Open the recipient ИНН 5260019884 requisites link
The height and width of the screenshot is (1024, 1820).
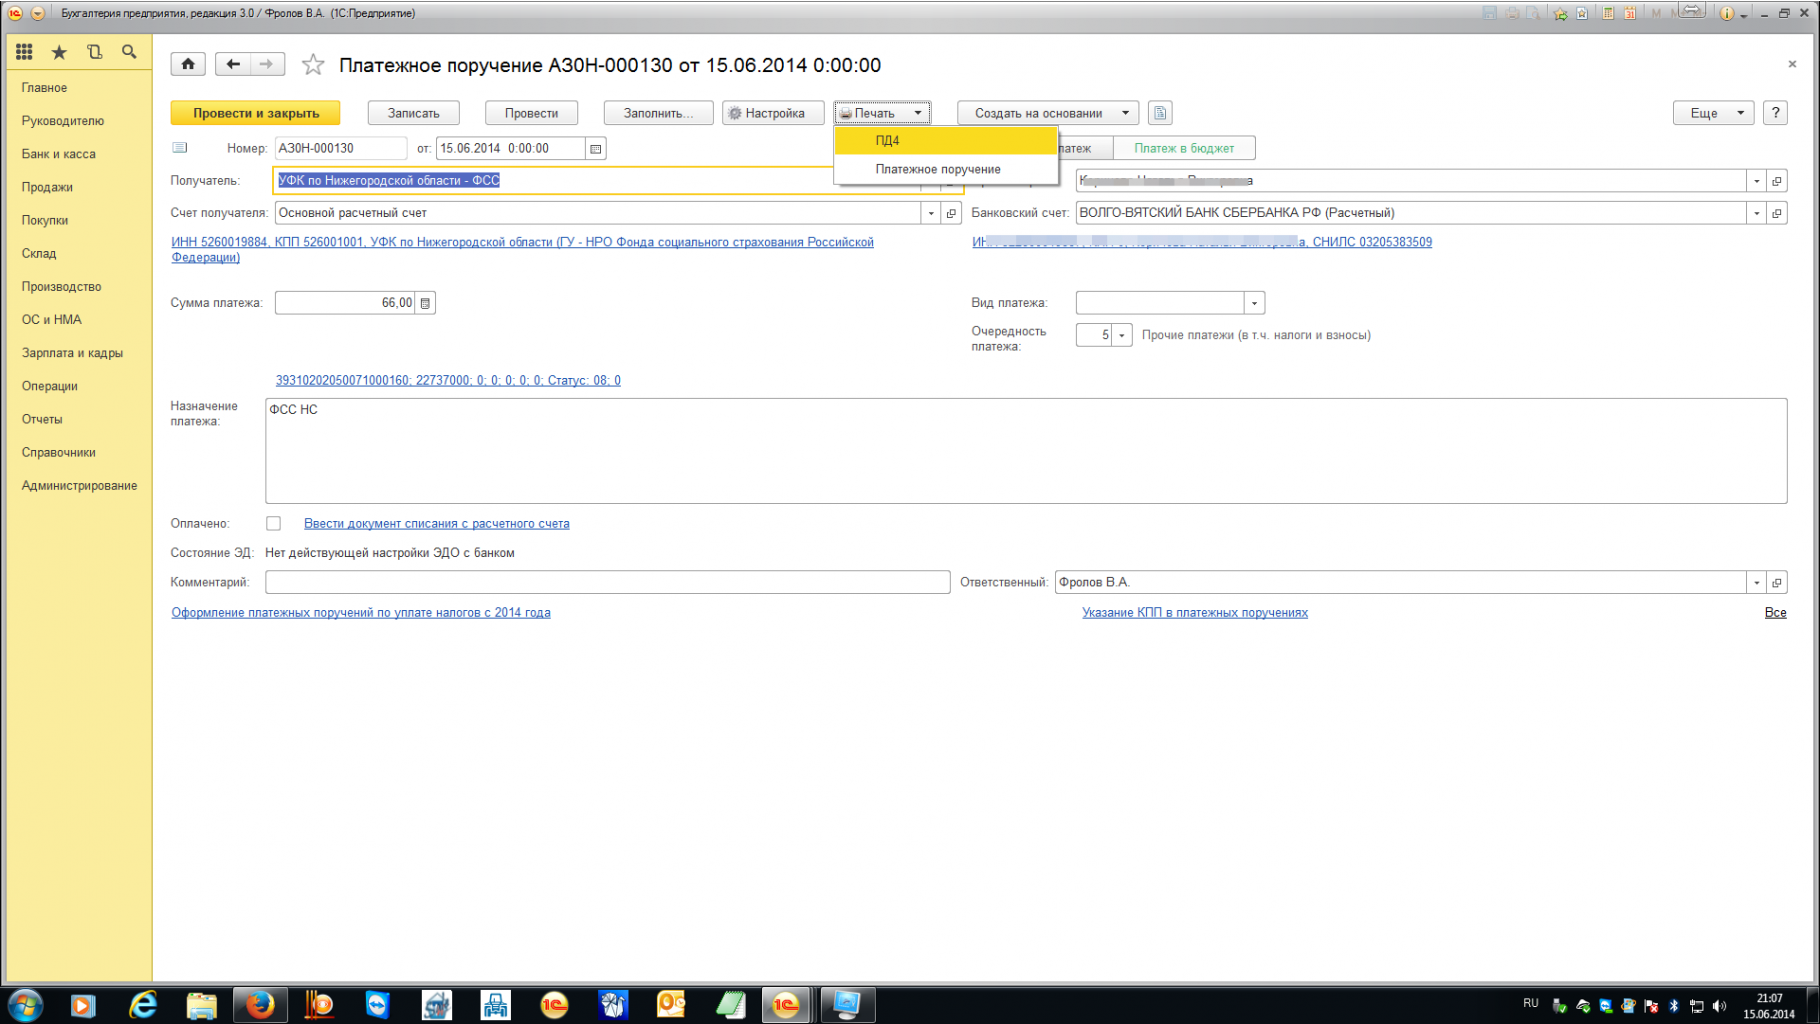522,250
